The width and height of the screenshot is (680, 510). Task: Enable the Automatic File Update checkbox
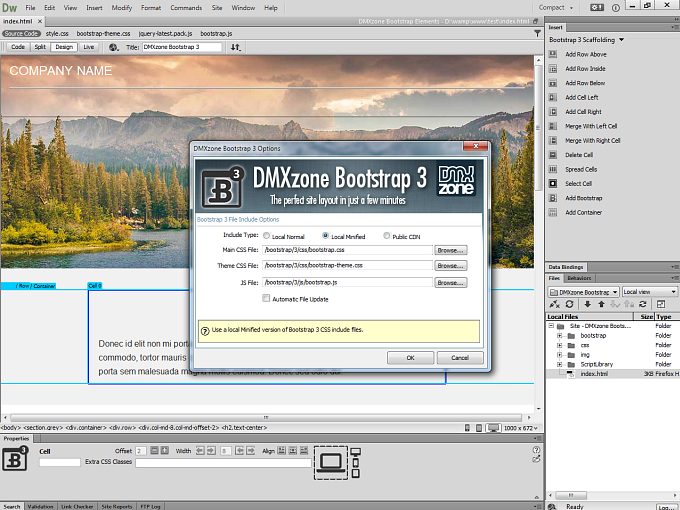[x=266, y=298]
